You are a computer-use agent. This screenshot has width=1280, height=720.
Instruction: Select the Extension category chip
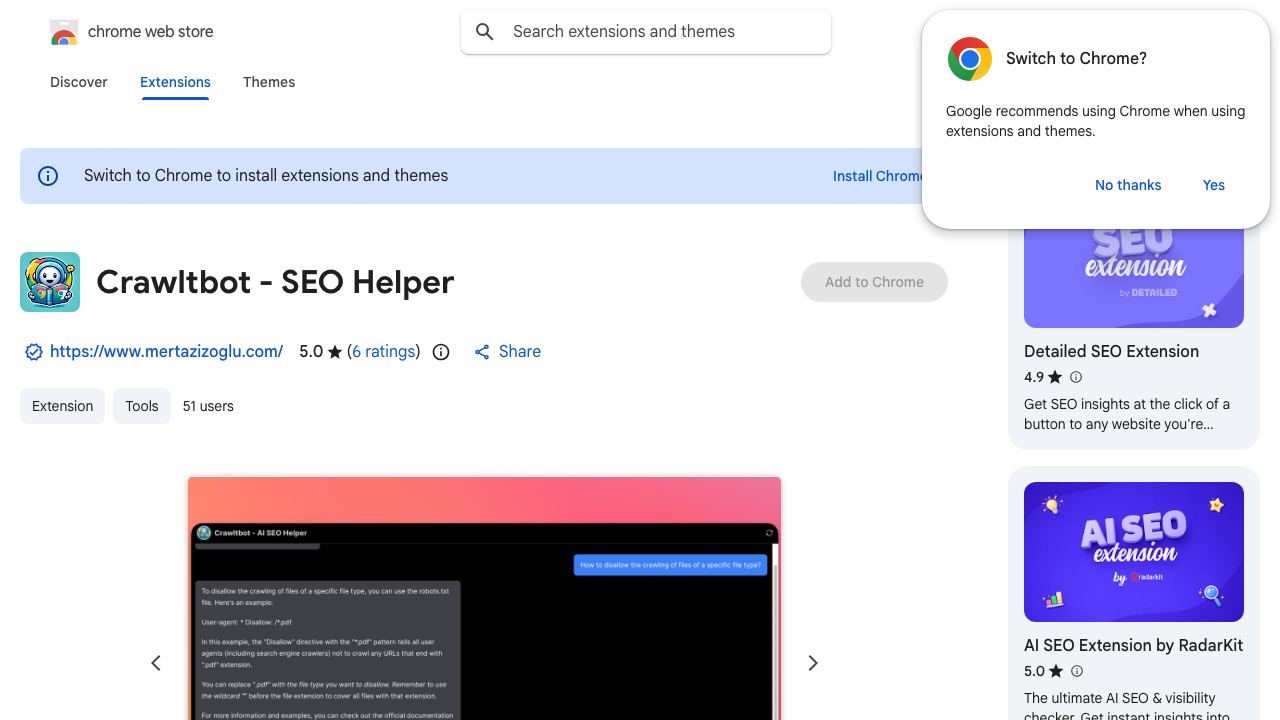(x=62, y=406)
